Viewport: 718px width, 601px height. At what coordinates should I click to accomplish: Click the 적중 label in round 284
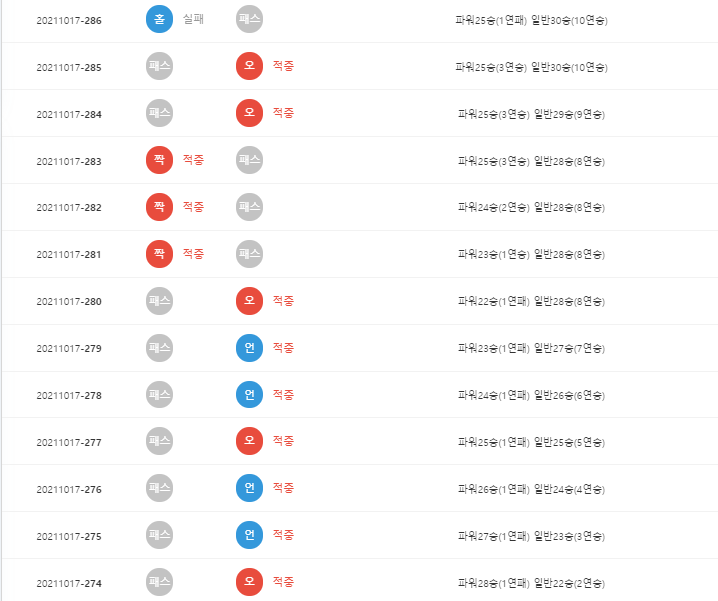click(283, 113)
